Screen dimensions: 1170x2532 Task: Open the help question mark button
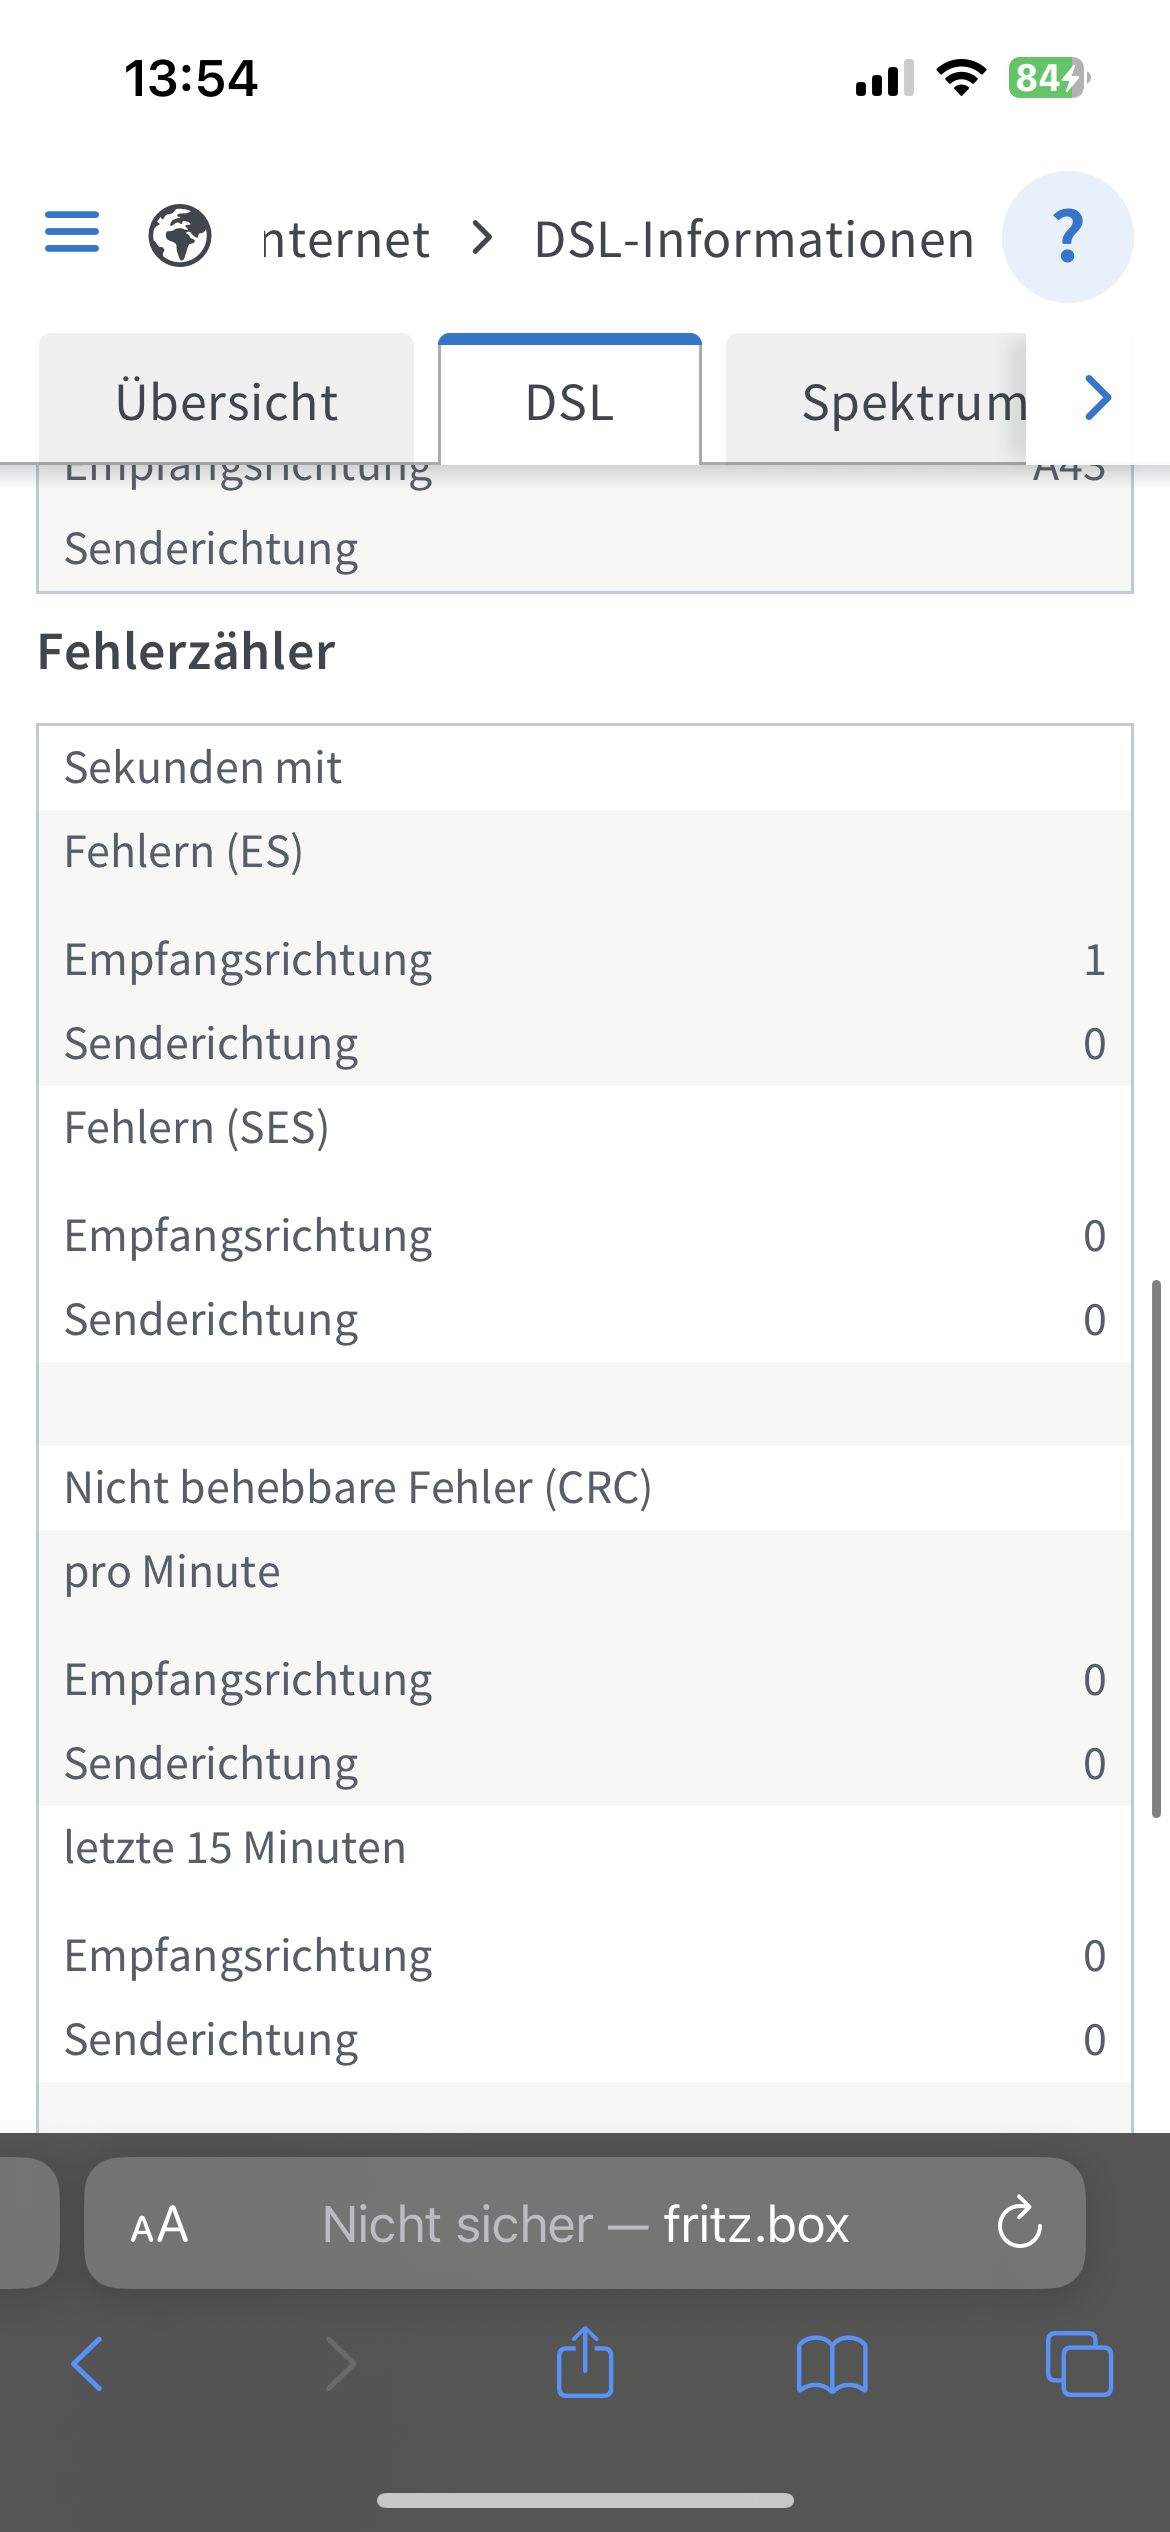coord(1067,237)
